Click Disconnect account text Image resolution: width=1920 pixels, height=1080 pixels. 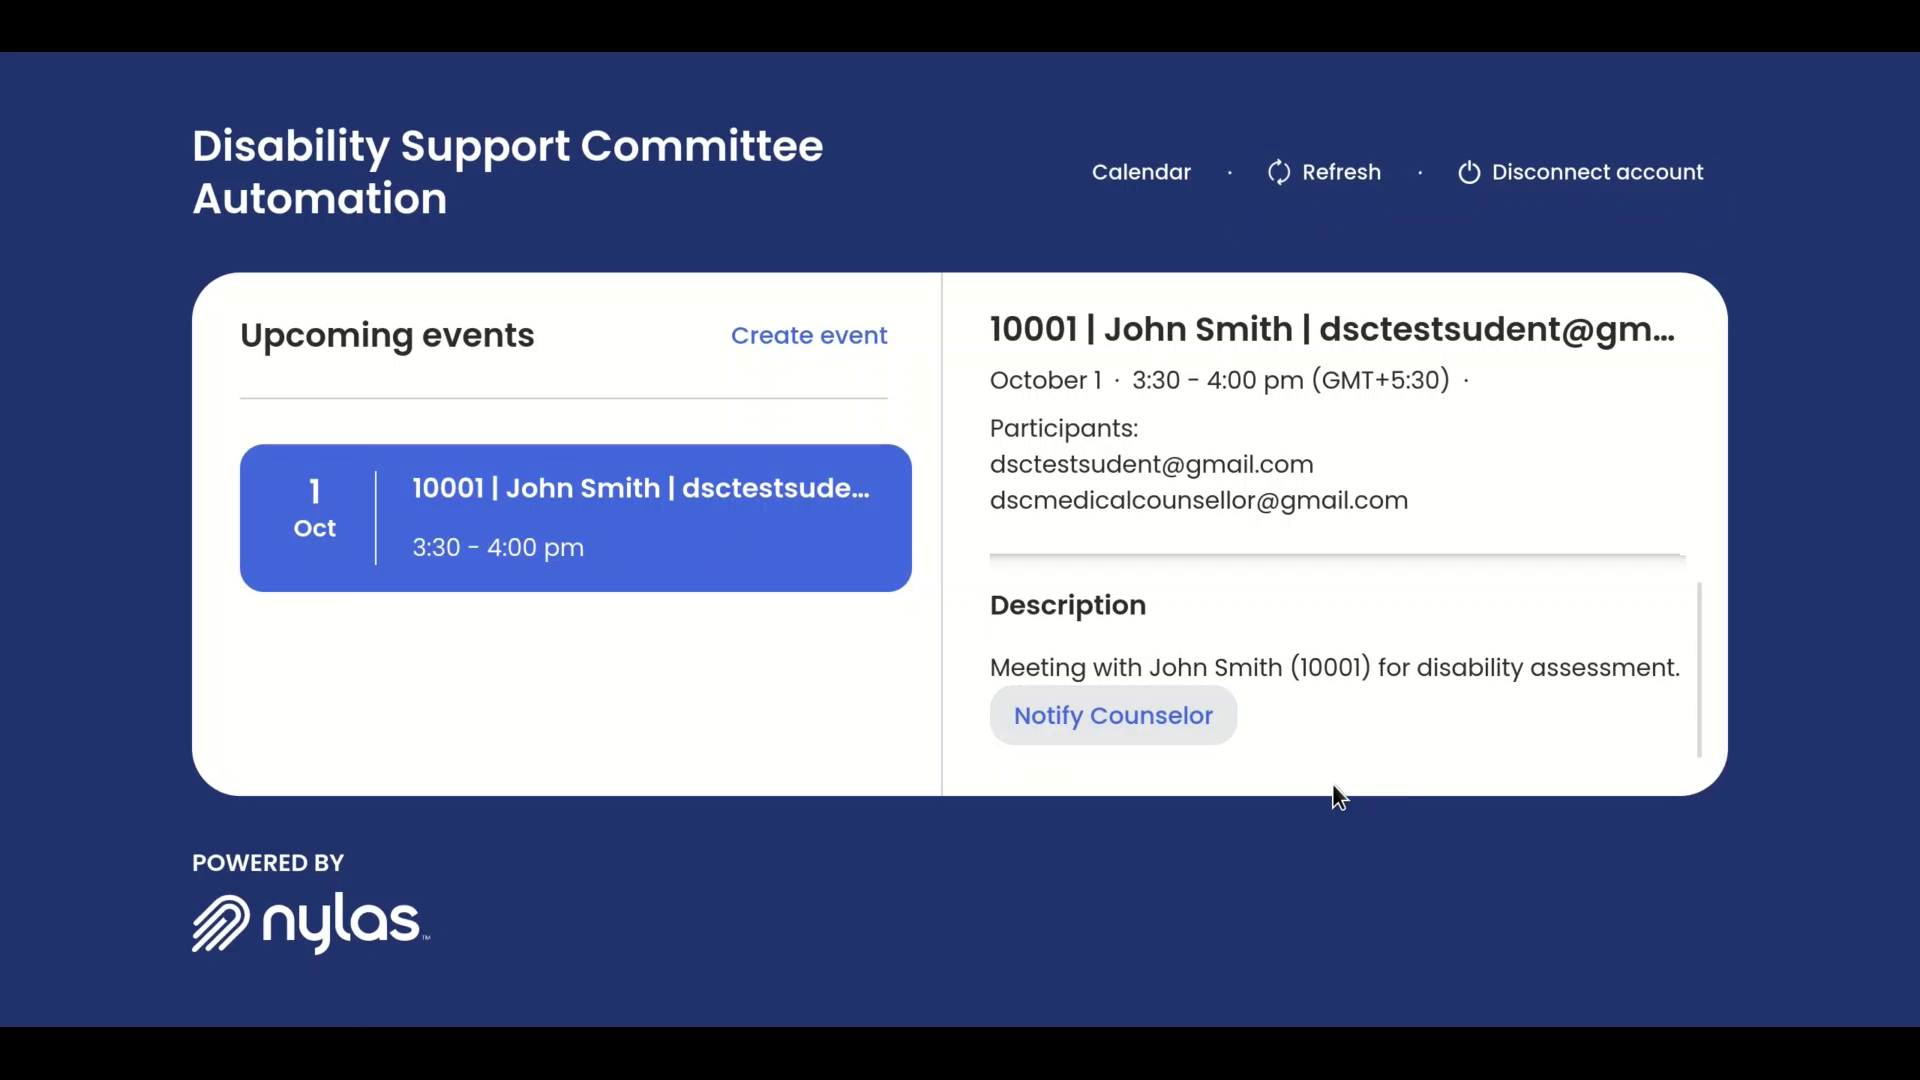pyautogui.click(x=1597, y=172)
